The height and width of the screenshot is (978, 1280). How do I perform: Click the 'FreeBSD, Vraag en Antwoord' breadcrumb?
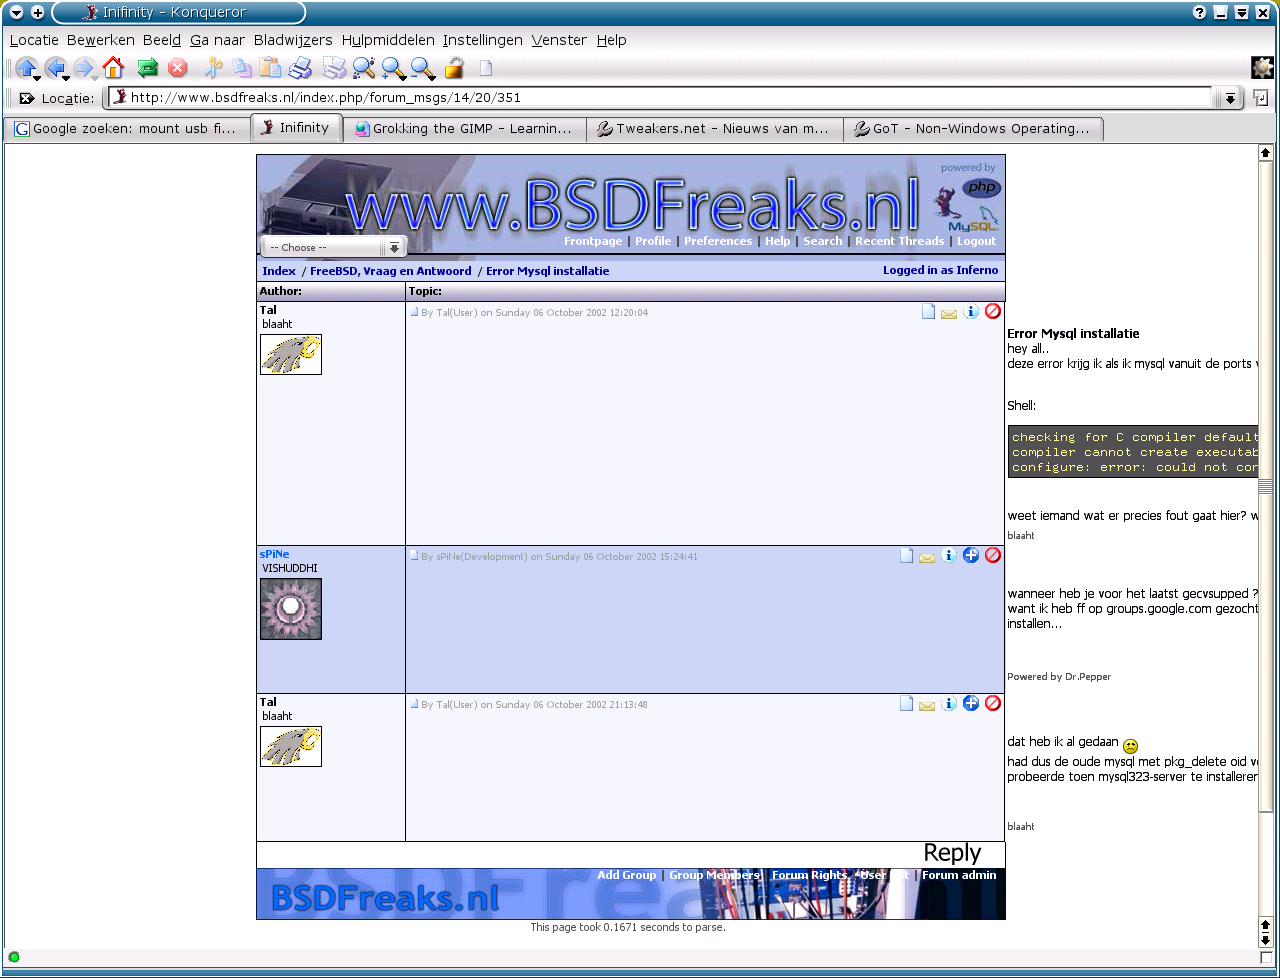(x=390, y=271)
